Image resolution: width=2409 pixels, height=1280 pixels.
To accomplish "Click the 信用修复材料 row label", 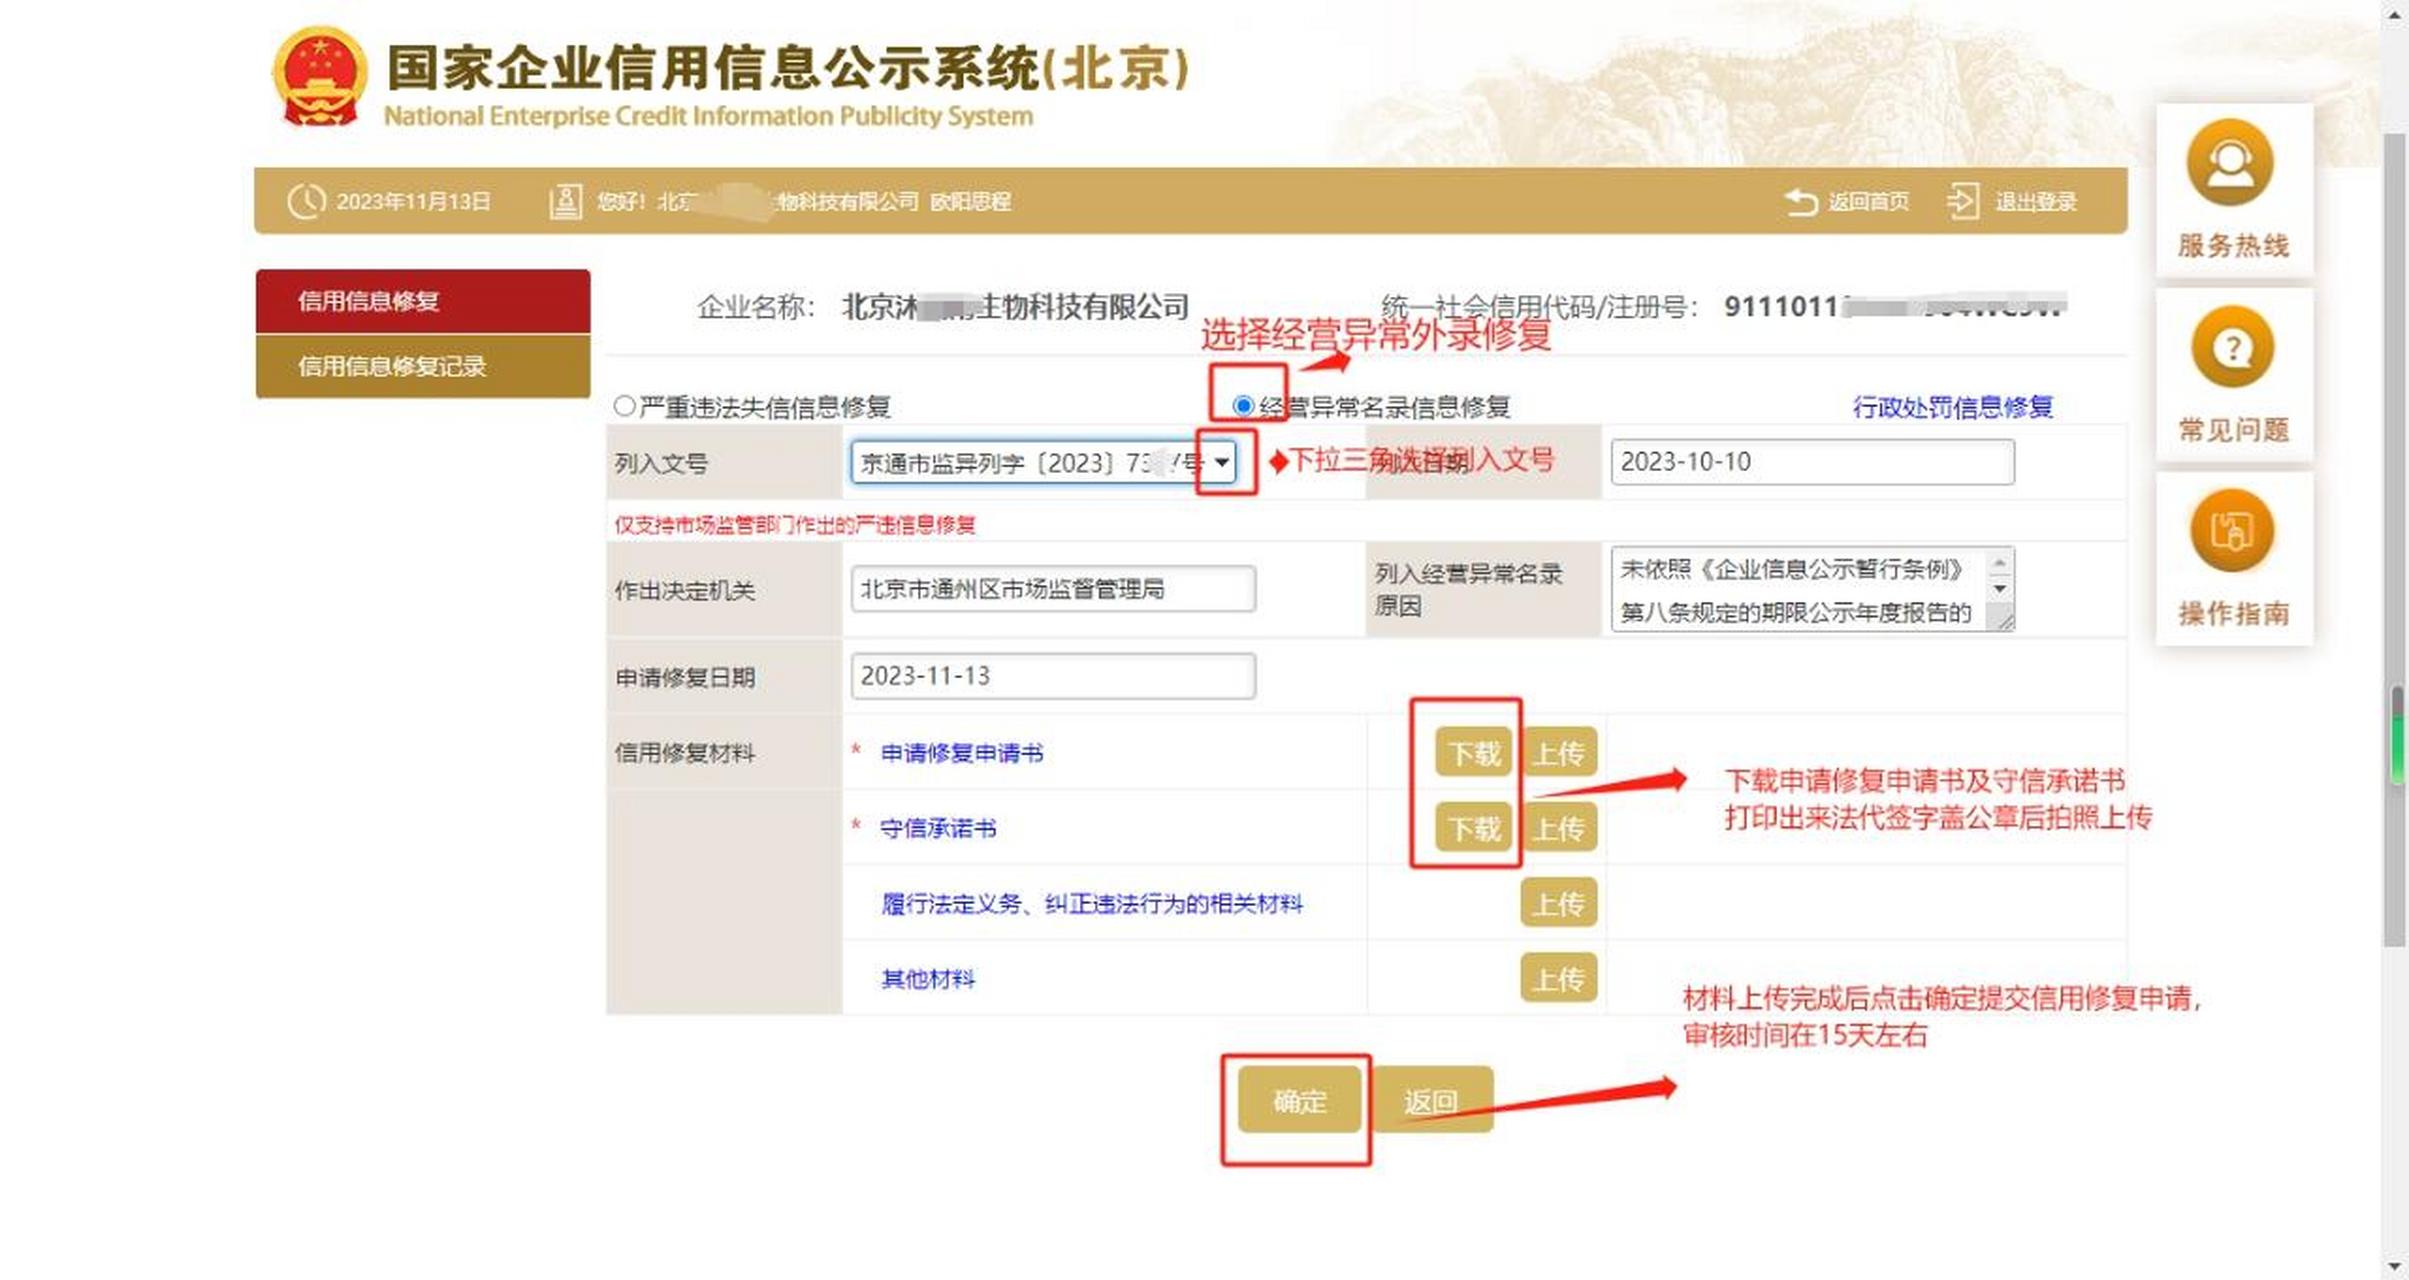I will (684, 753).
